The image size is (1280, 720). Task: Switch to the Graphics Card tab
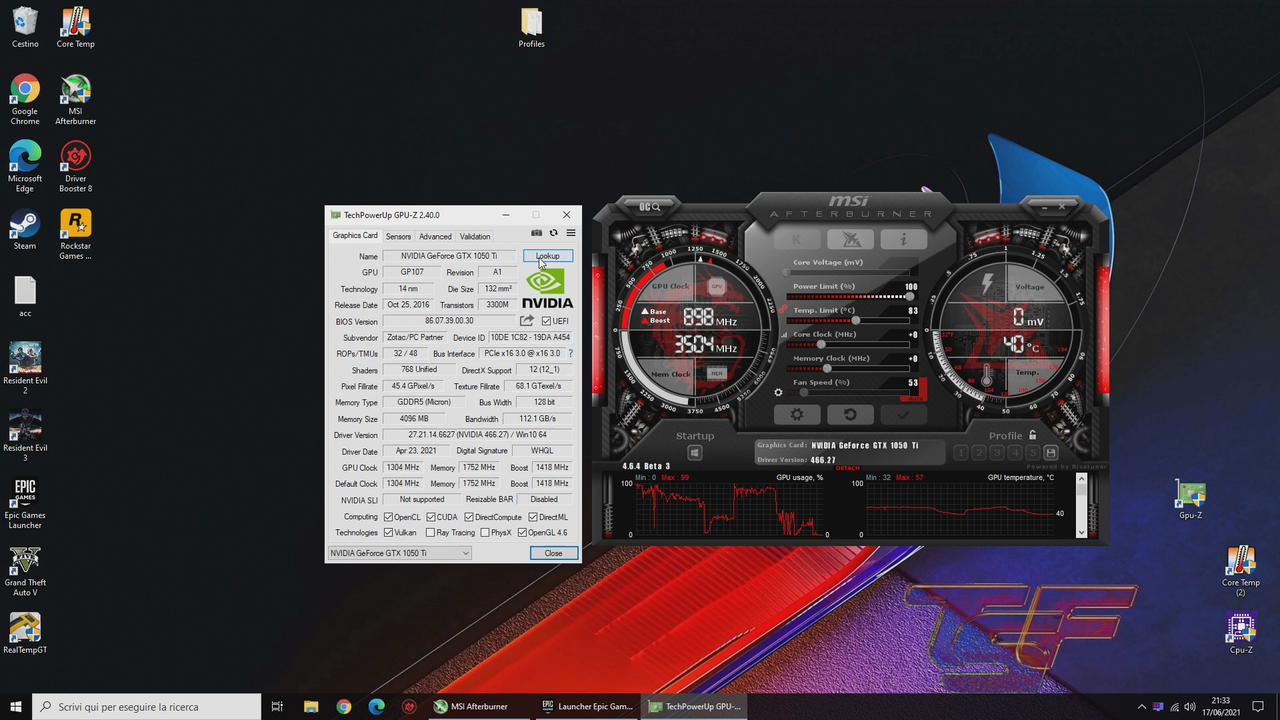coord(355,236)
